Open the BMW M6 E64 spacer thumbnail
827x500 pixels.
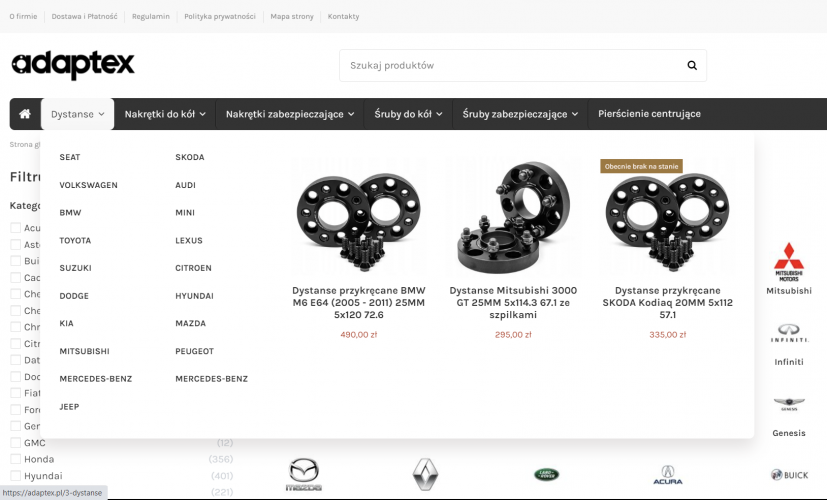click(359, 219)
